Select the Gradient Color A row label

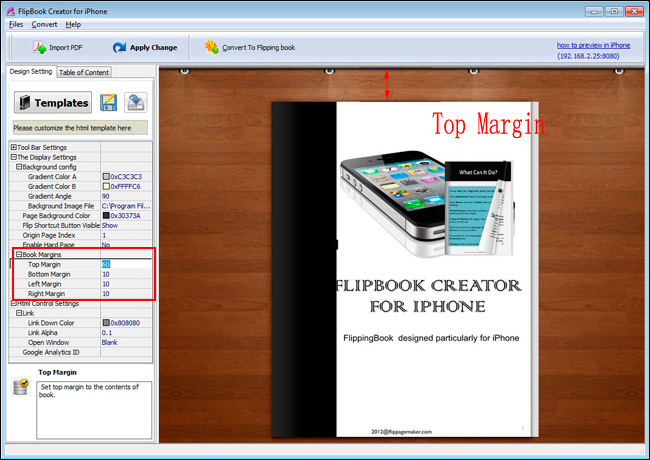(52, 177)
